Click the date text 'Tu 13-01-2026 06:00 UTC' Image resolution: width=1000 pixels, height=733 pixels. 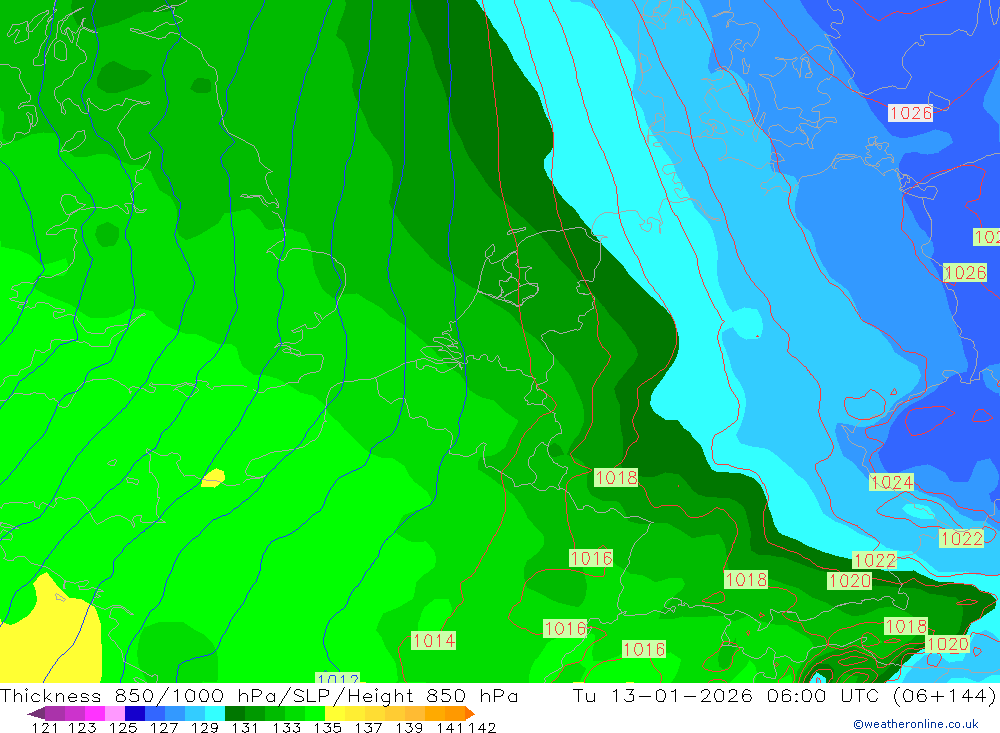[x=726, y=695]
